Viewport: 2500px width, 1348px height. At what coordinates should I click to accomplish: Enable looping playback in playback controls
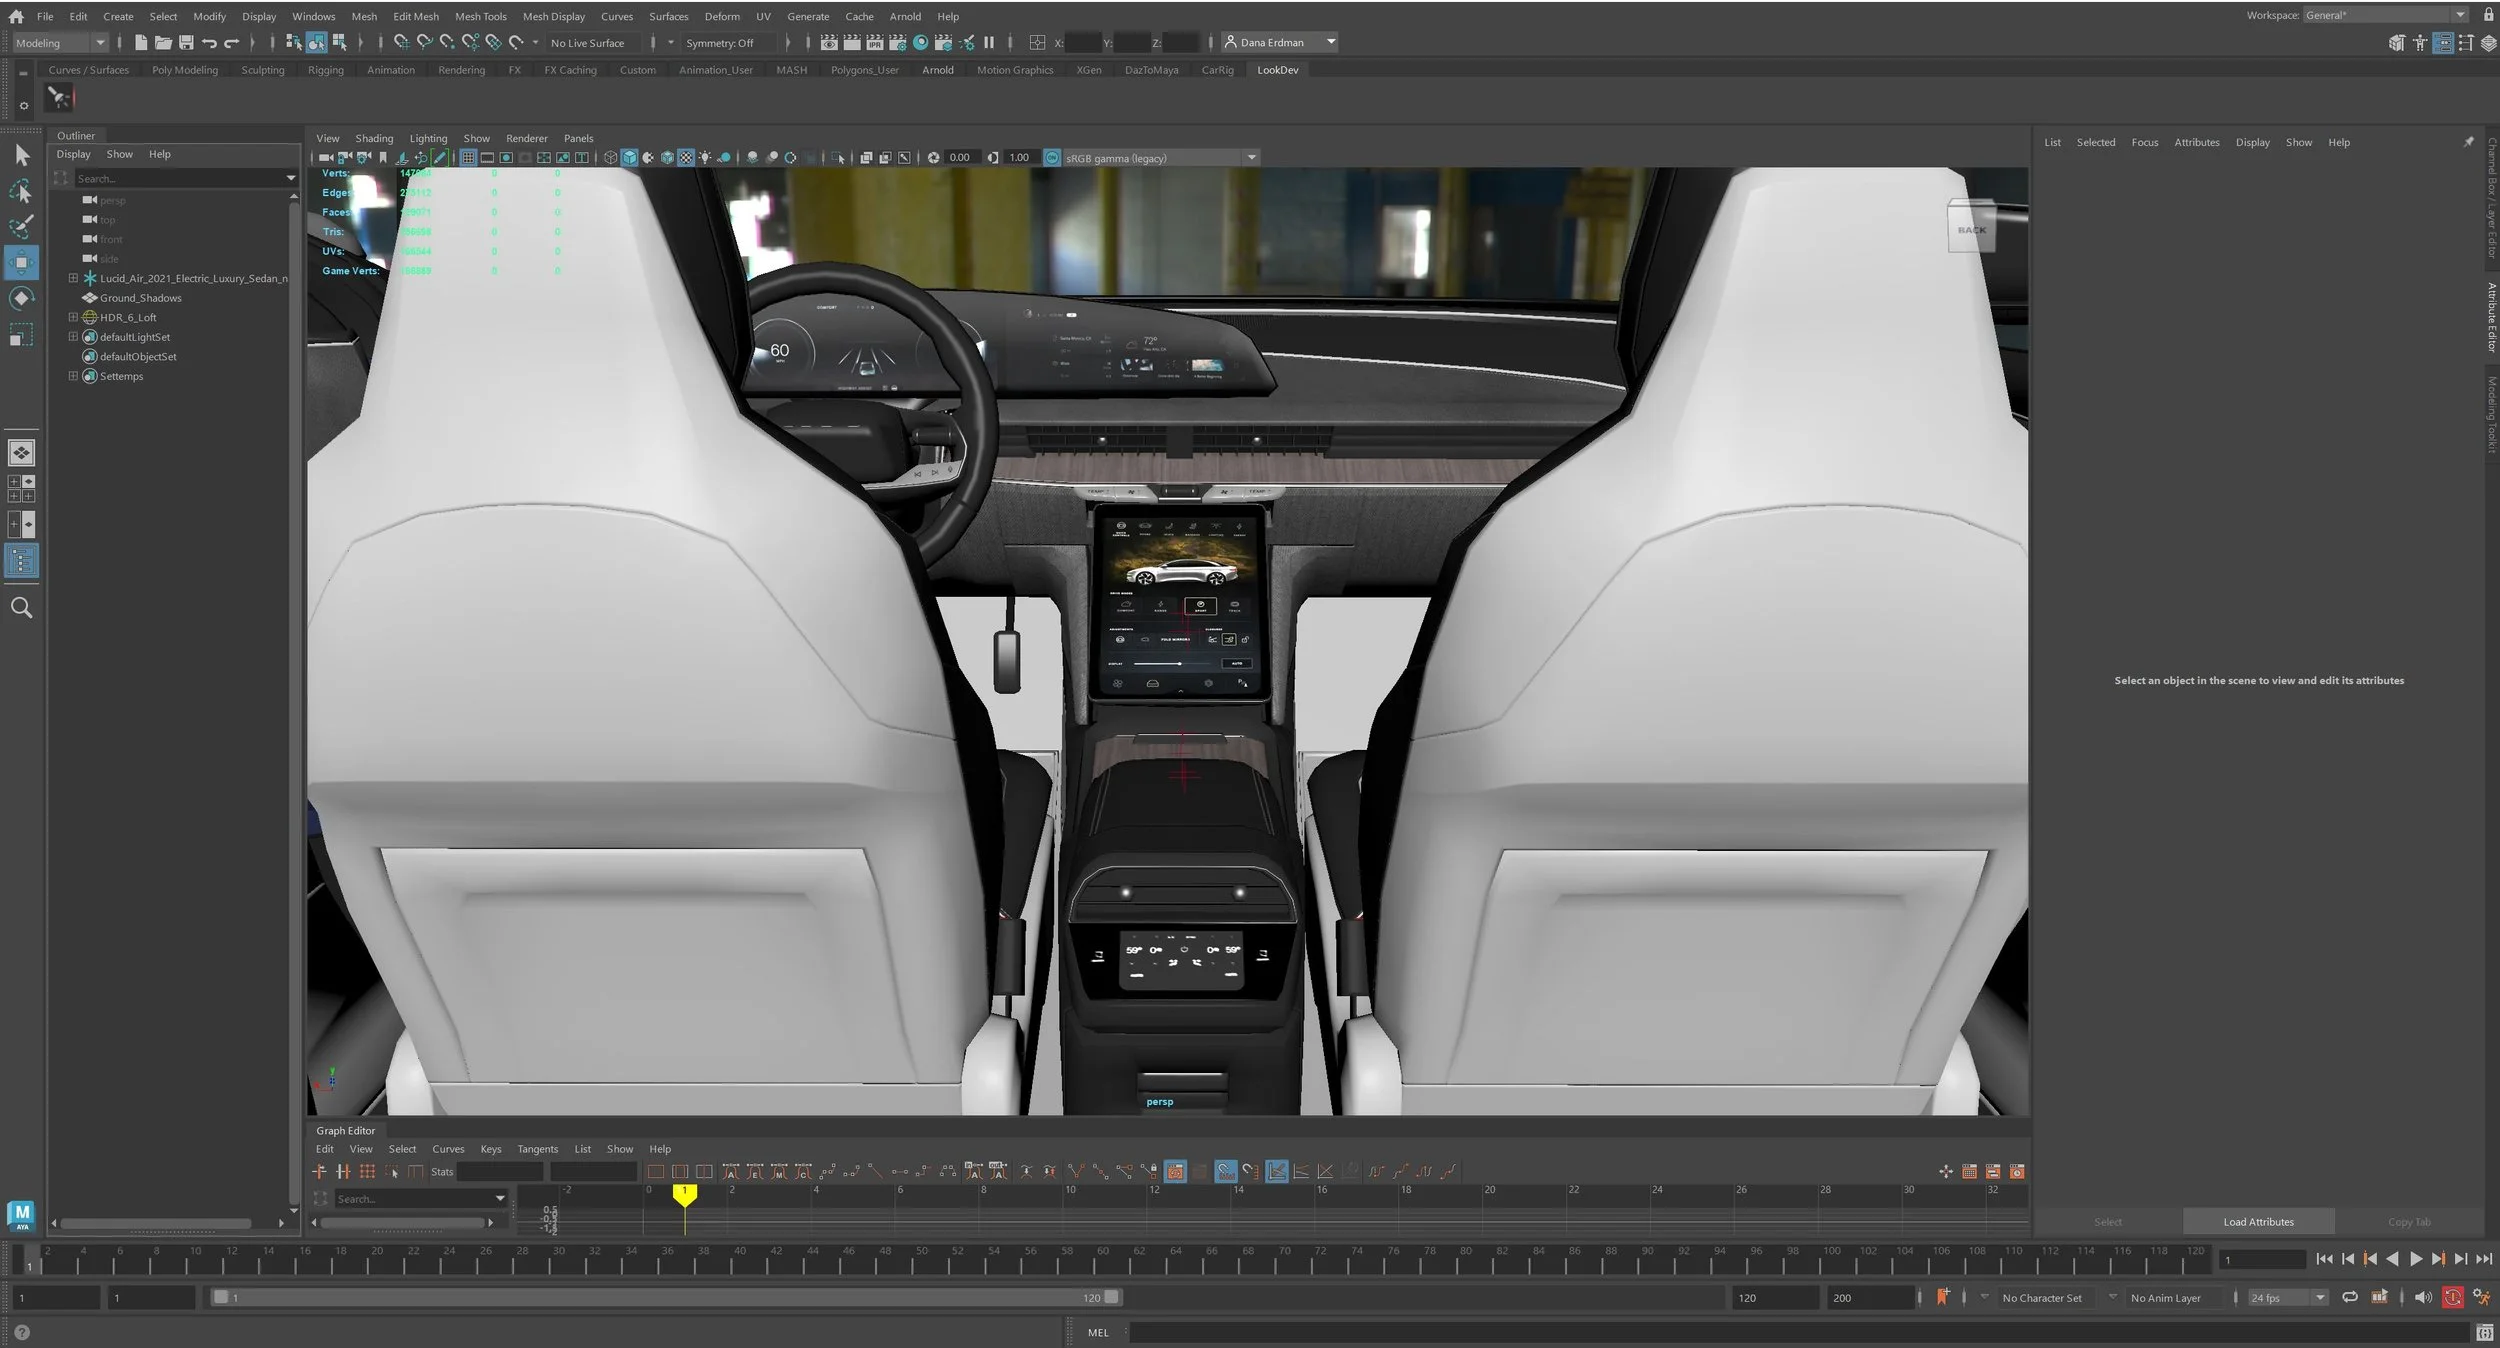pos(2349,1297)
